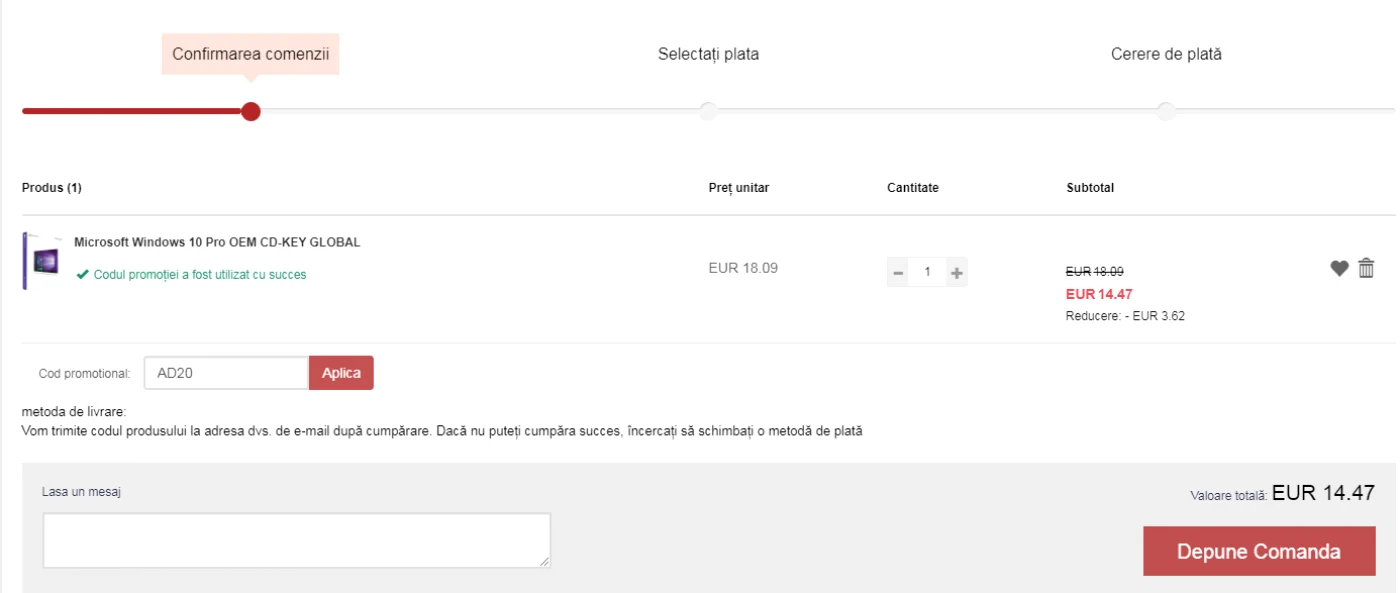This screenshot has width=1400, height=593.
Task: Select the Cerere de plată step label
Action: click(x=1166, y=54)
